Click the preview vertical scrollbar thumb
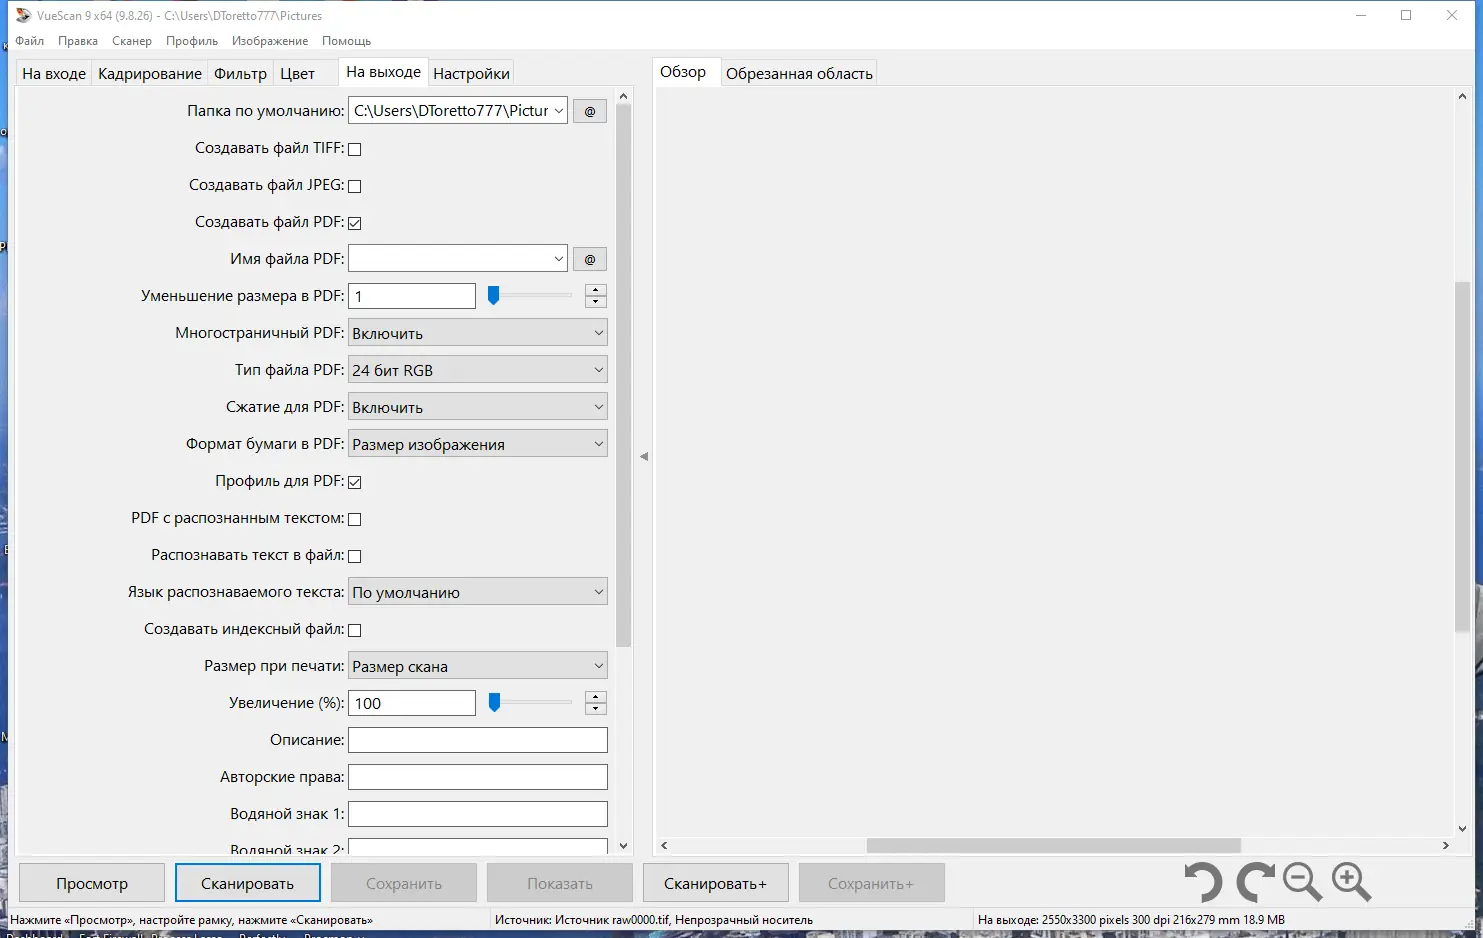The image size is (1483, 938). tap(1462, 457)
